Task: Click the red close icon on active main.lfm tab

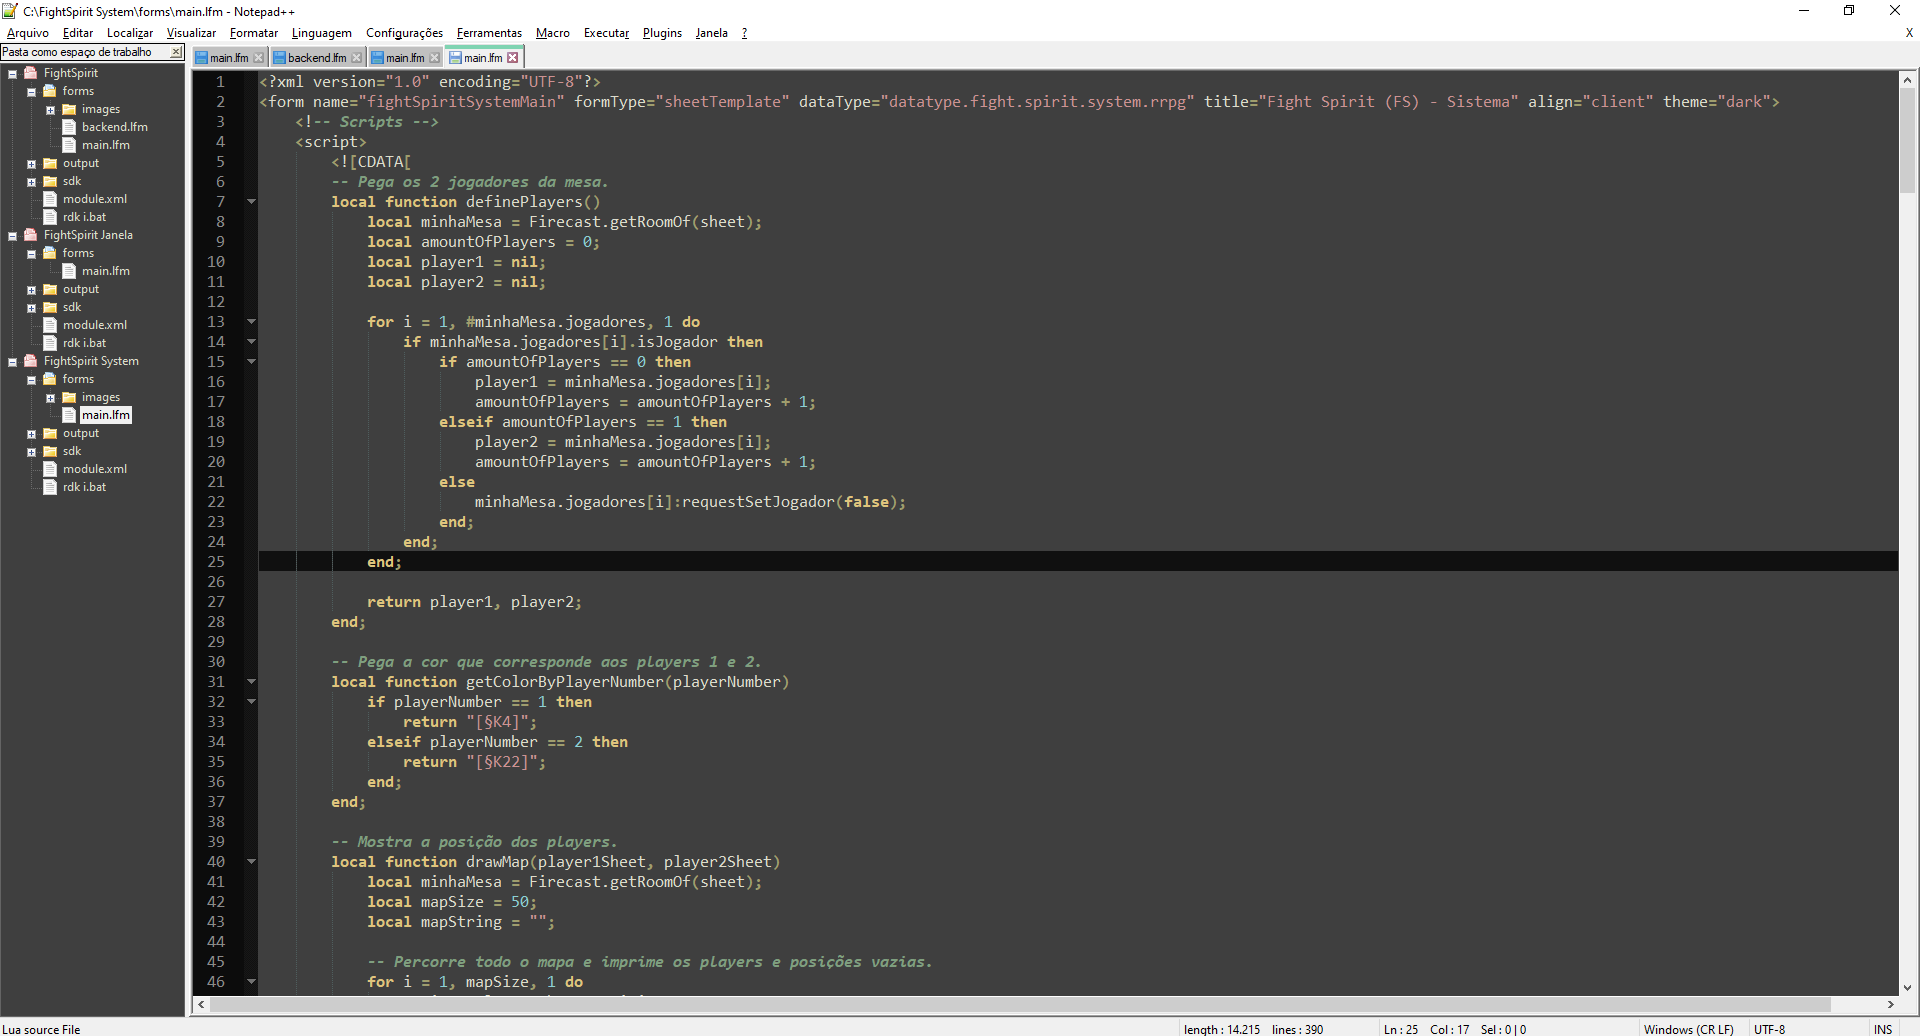Action: [x=513, y=58]
